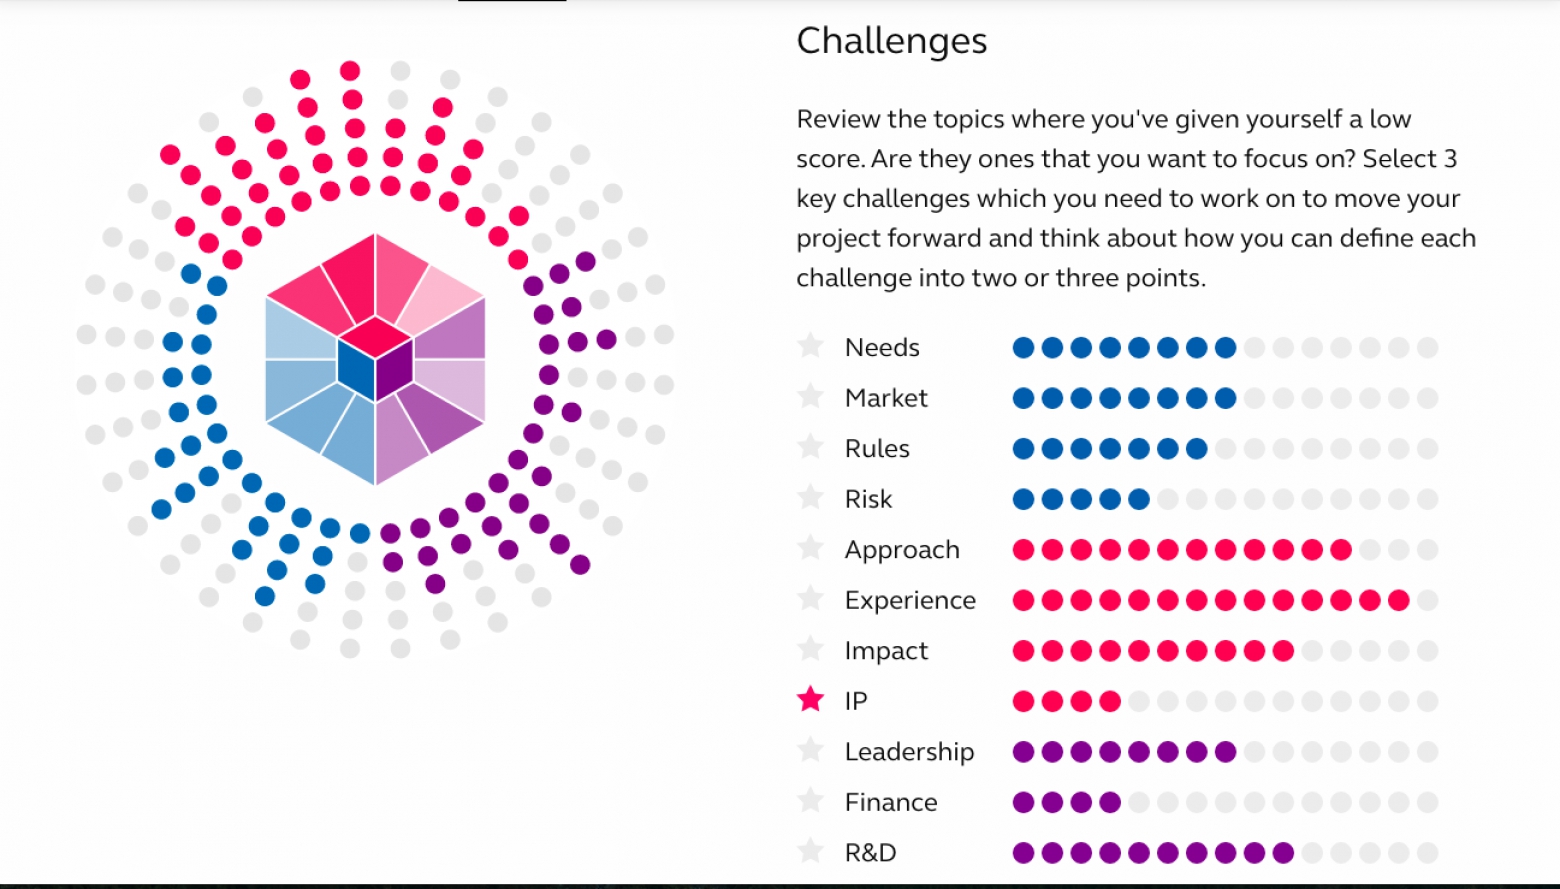This screenshot has height=889, width=1560.
Task: Click the blue face of center cube
Action: 356,369
